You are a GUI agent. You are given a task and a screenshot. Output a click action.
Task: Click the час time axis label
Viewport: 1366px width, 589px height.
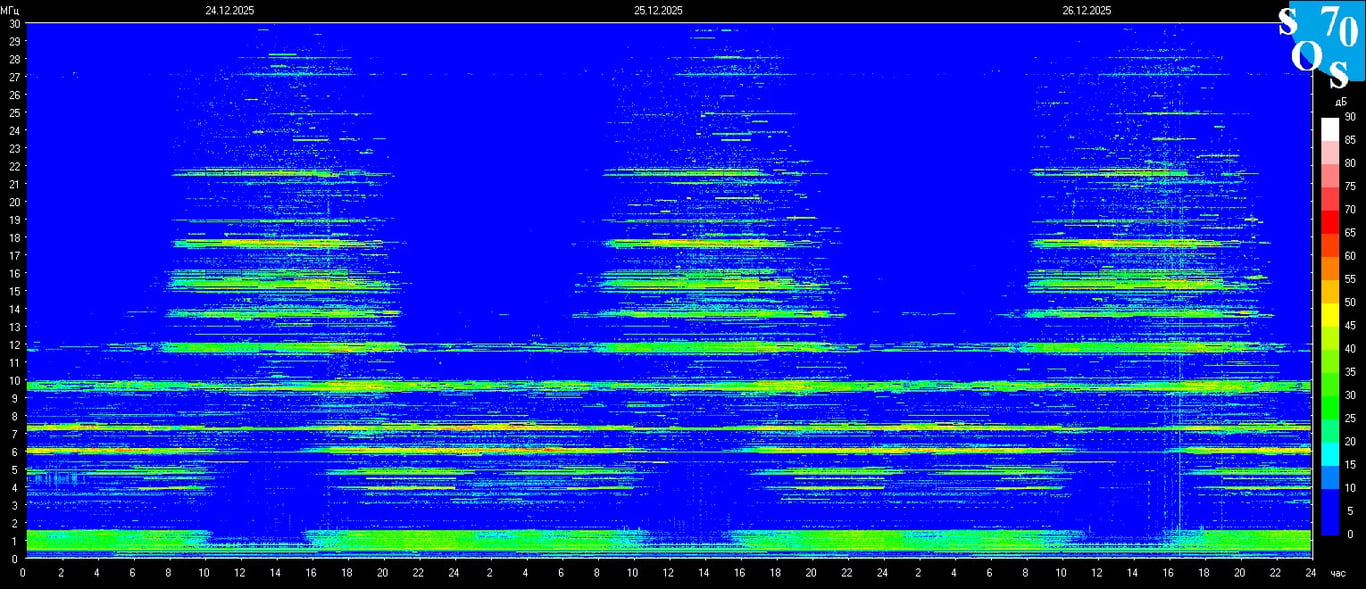[1337, 573]
